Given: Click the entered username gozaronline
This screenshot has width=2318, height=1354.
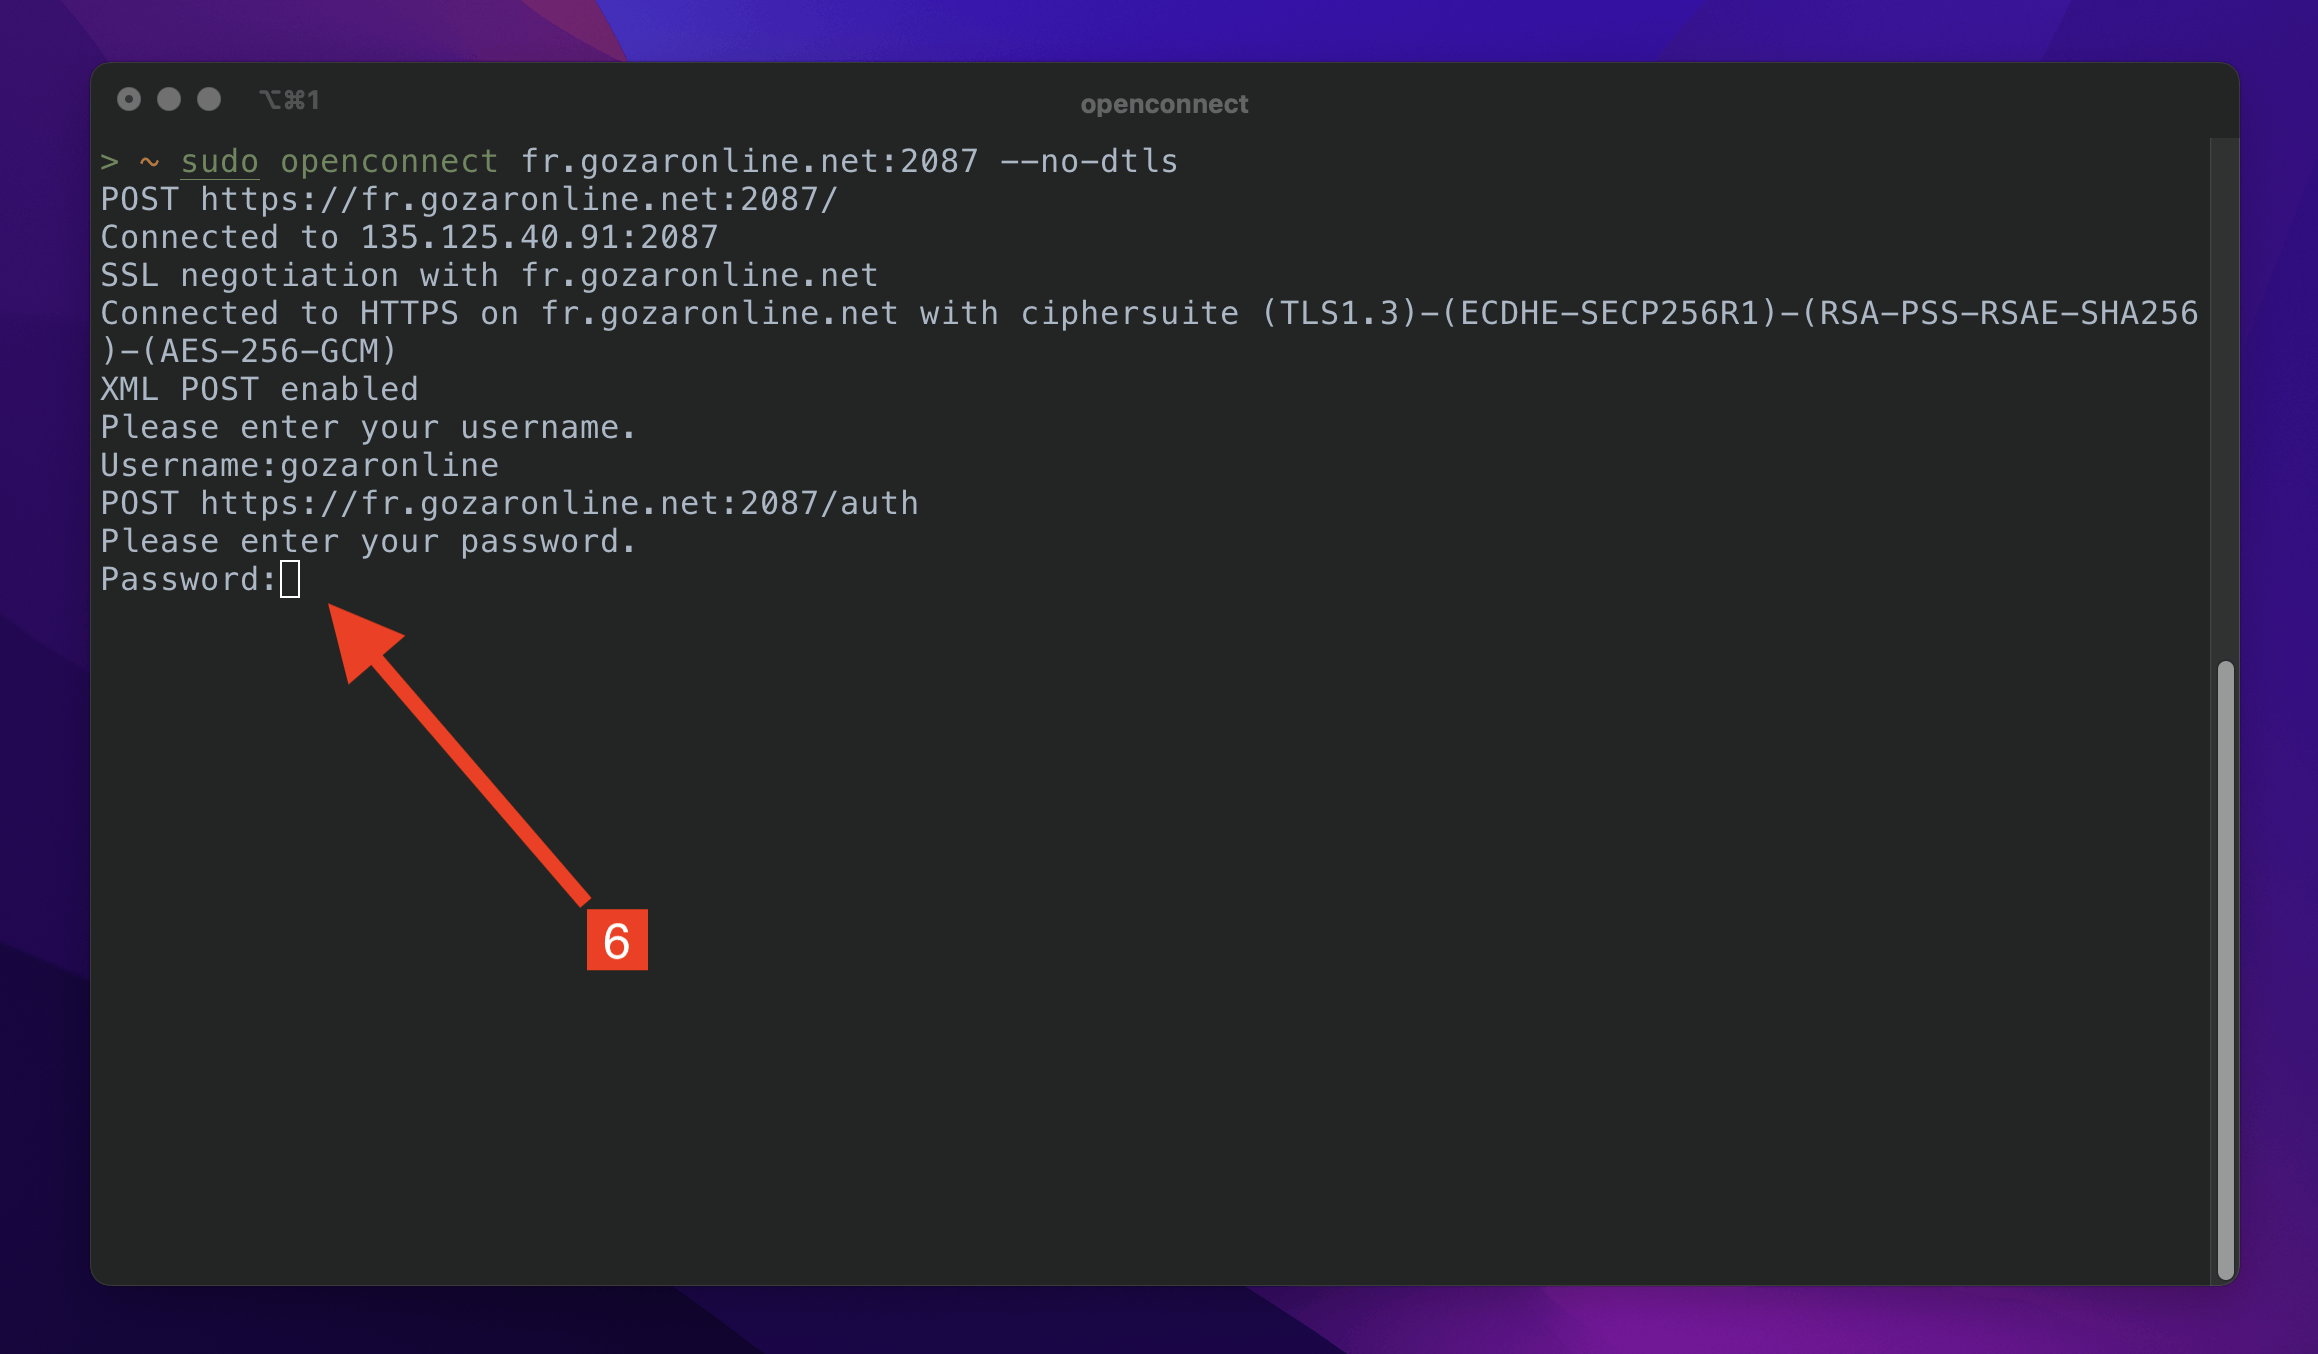Looking at the screenshot, I should 389,465.
